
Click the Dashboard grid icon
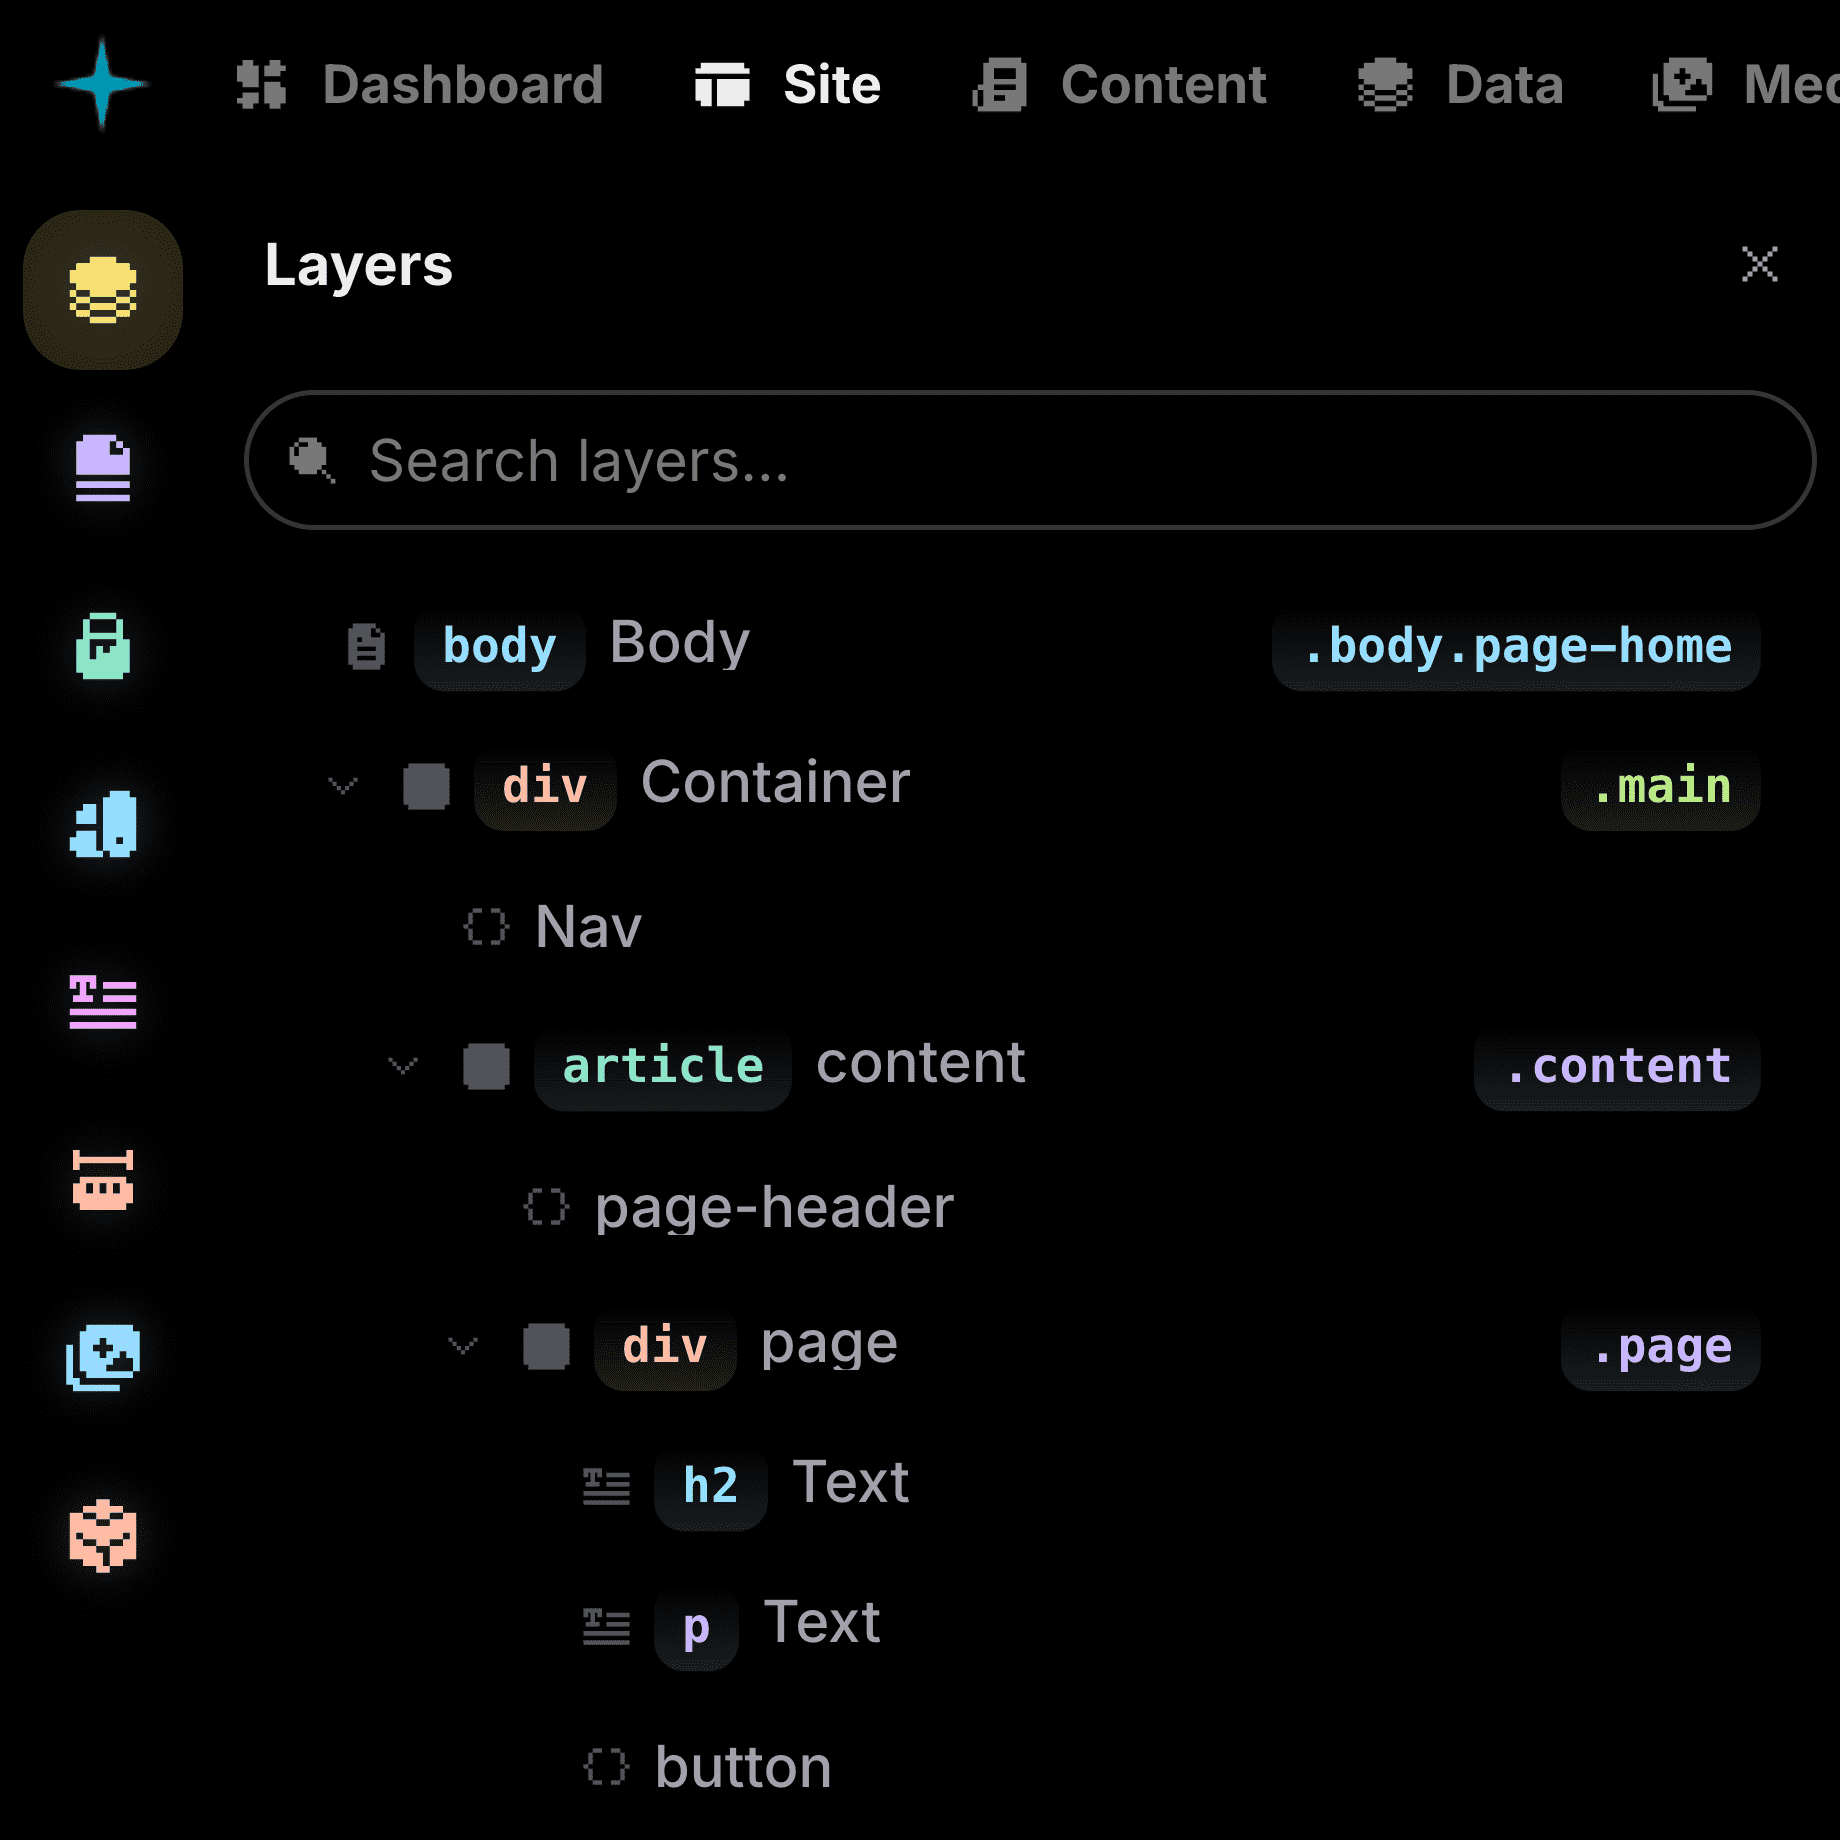tap(262, 85)
